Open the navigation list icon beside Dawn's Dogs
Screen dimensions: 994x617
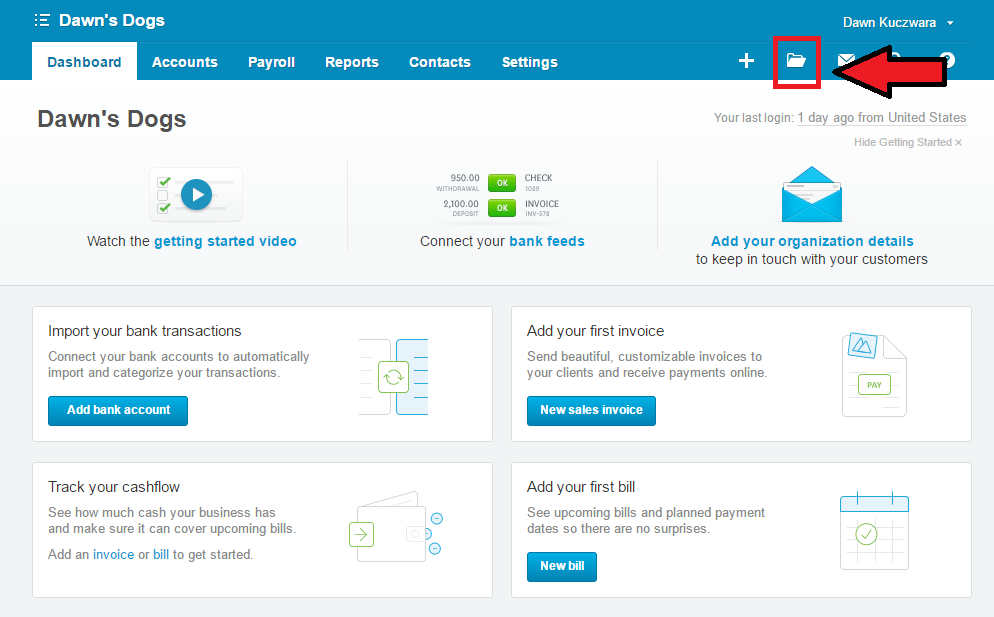(x=40, y=19)
